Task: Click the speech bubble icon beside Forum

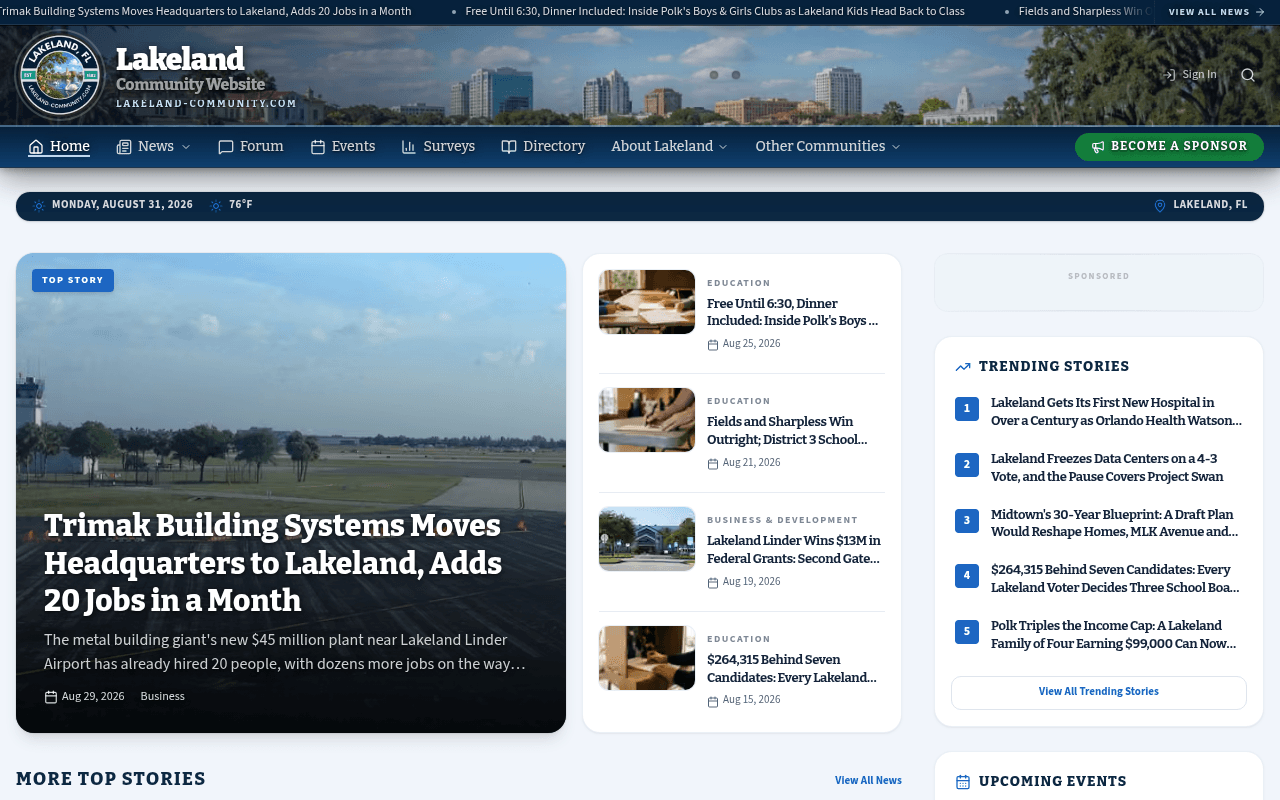Action: click(226, 147)
